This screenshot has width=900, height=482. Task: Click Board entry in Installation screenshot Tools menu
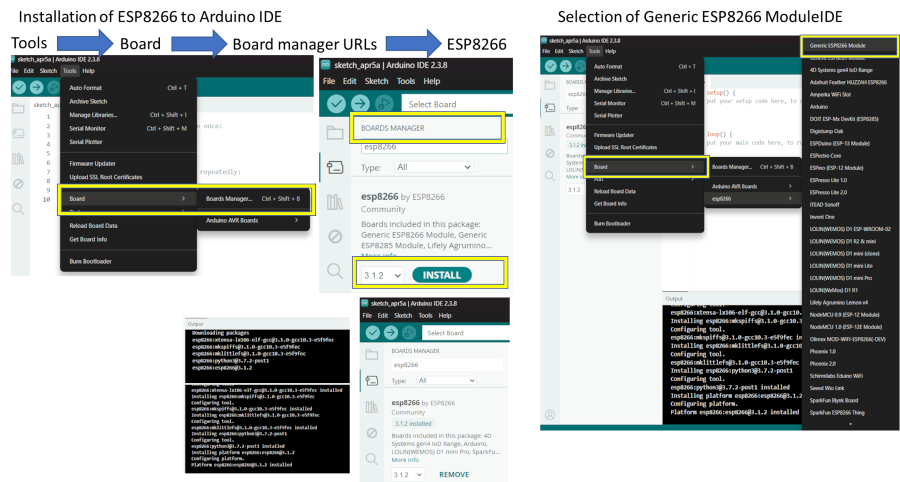(129, 199)
